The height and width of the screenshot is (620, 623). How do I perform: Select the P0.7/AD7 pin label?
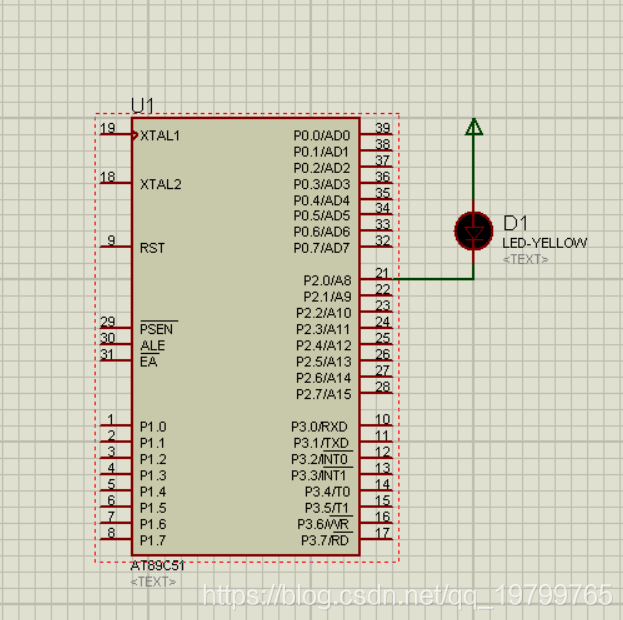321,248
